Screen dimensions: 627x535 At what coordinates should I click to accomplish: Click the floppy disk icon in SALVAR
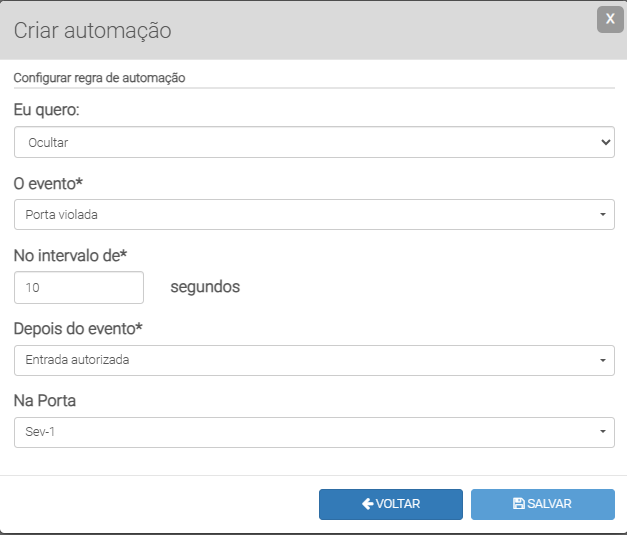coord(518,504)
